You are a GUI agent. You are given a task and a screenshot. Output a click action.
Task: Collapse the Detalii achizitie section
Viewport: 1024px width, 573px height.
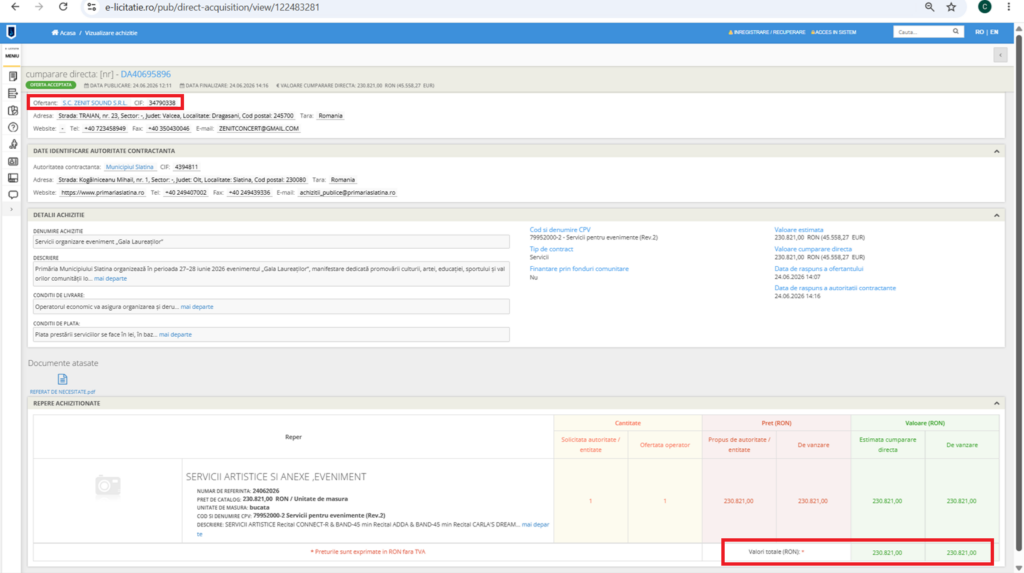pyautogui.click(x=997, y=215)
